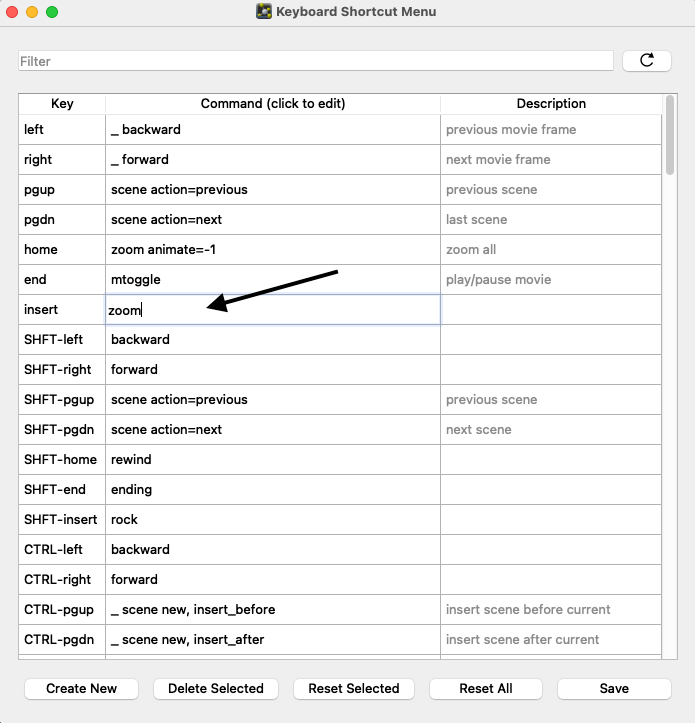Select the 'CTRL-pgup' key cell
This screenshot has height=723, width=695.
pos(62,609)
